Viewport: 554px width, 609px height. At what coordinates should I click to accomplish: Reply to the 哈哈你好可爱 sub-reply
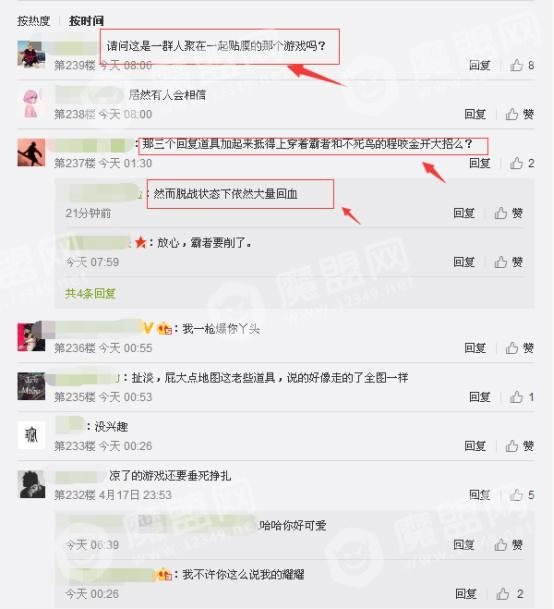tap(464, 545)
